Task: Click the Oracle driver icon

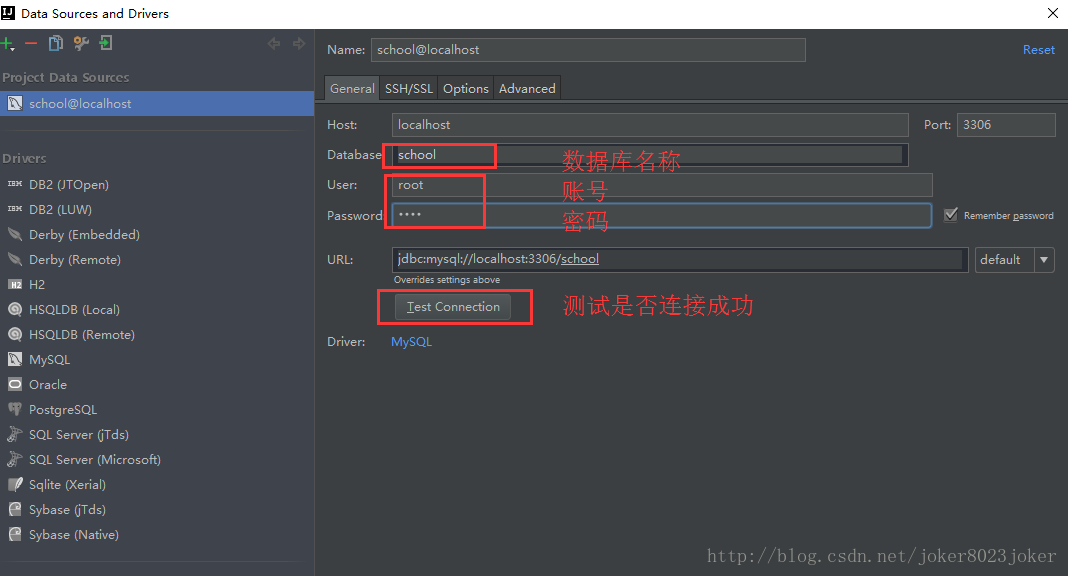Action: click(x=15, y=385)
